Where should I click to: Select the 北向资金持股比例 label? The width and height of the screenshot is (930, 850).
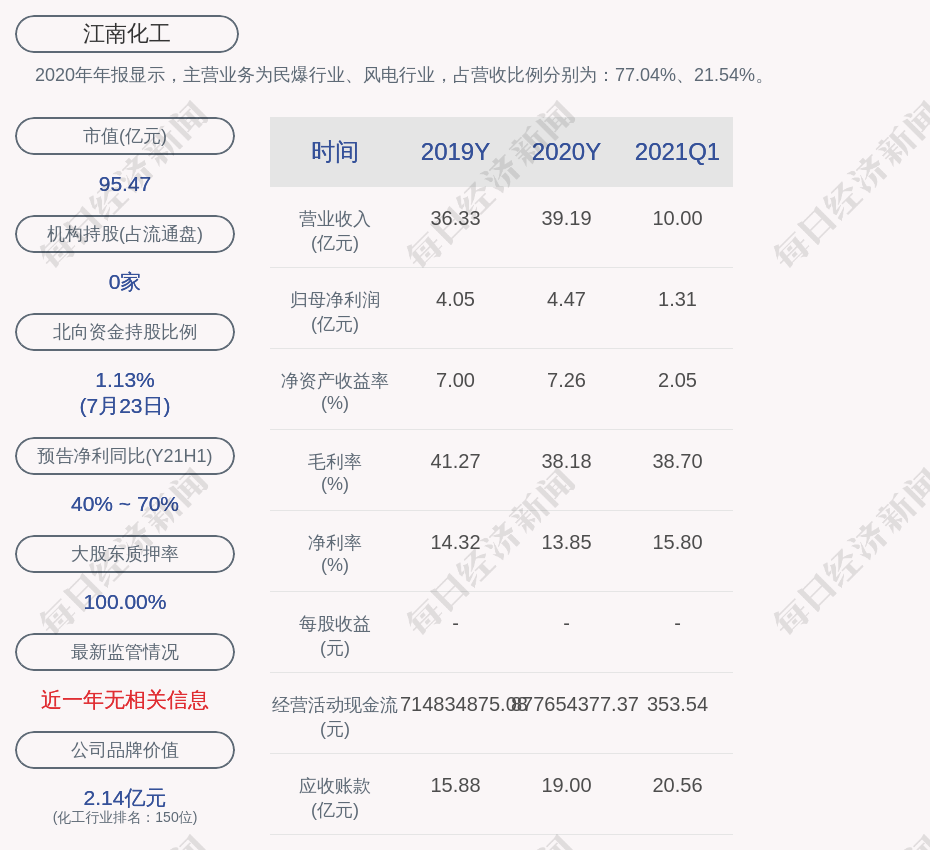click(x=125, y=332)
